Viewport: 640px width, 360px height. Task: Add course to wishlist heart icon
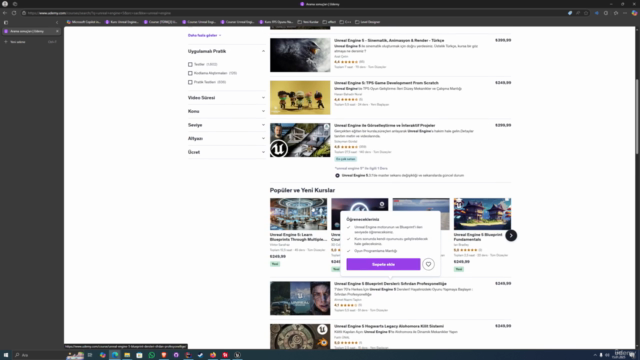tap(428, 264)
